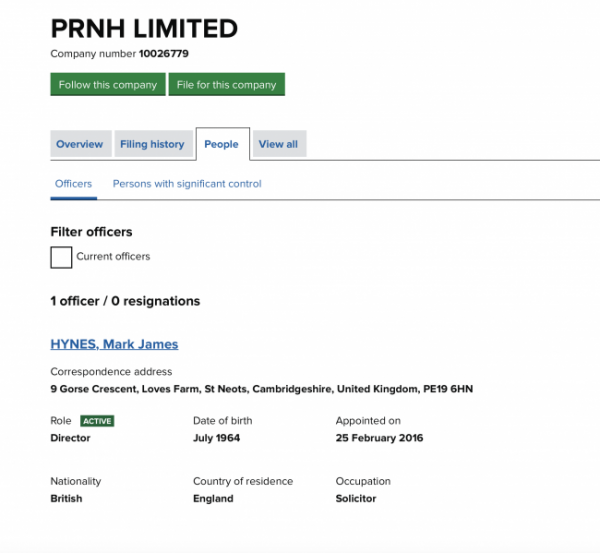The height and width of the screenshot is (553, 600).
Task: Open HYNES, Mark James officer link
Action: point(114,344)
